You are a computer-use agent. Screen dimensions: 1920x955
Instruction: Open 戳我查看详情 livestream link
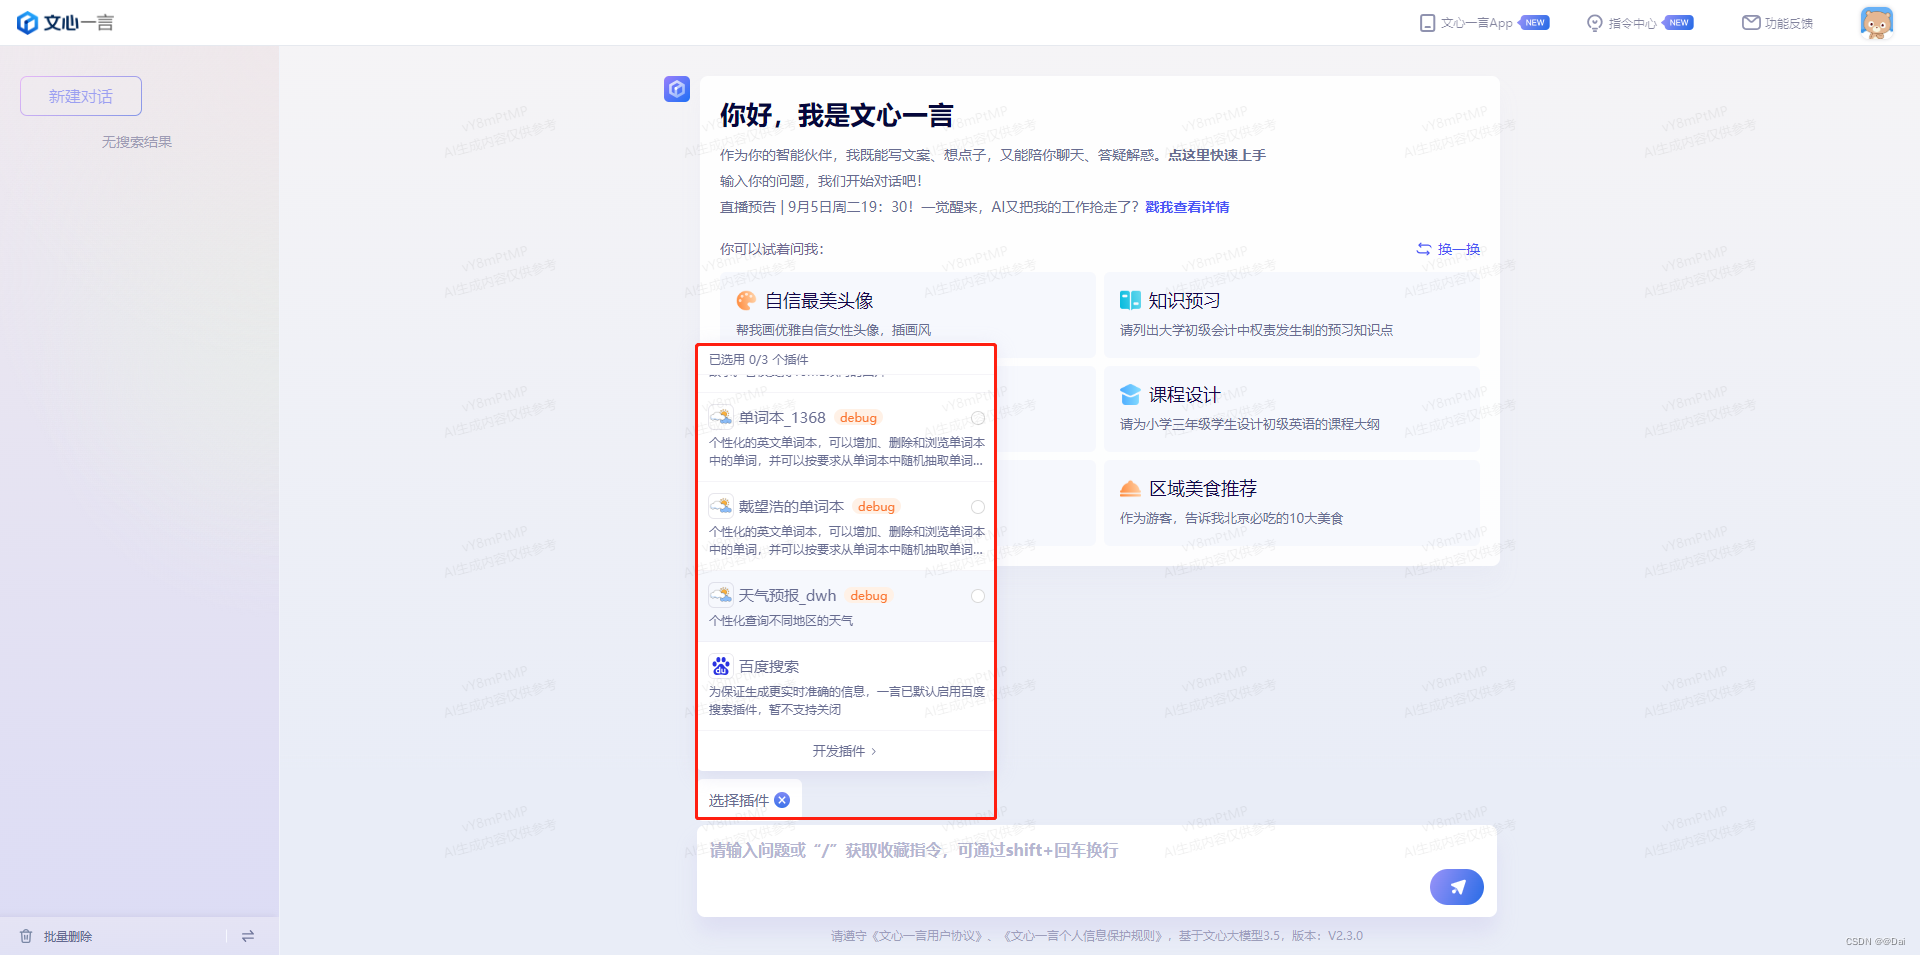(1187, 207)
